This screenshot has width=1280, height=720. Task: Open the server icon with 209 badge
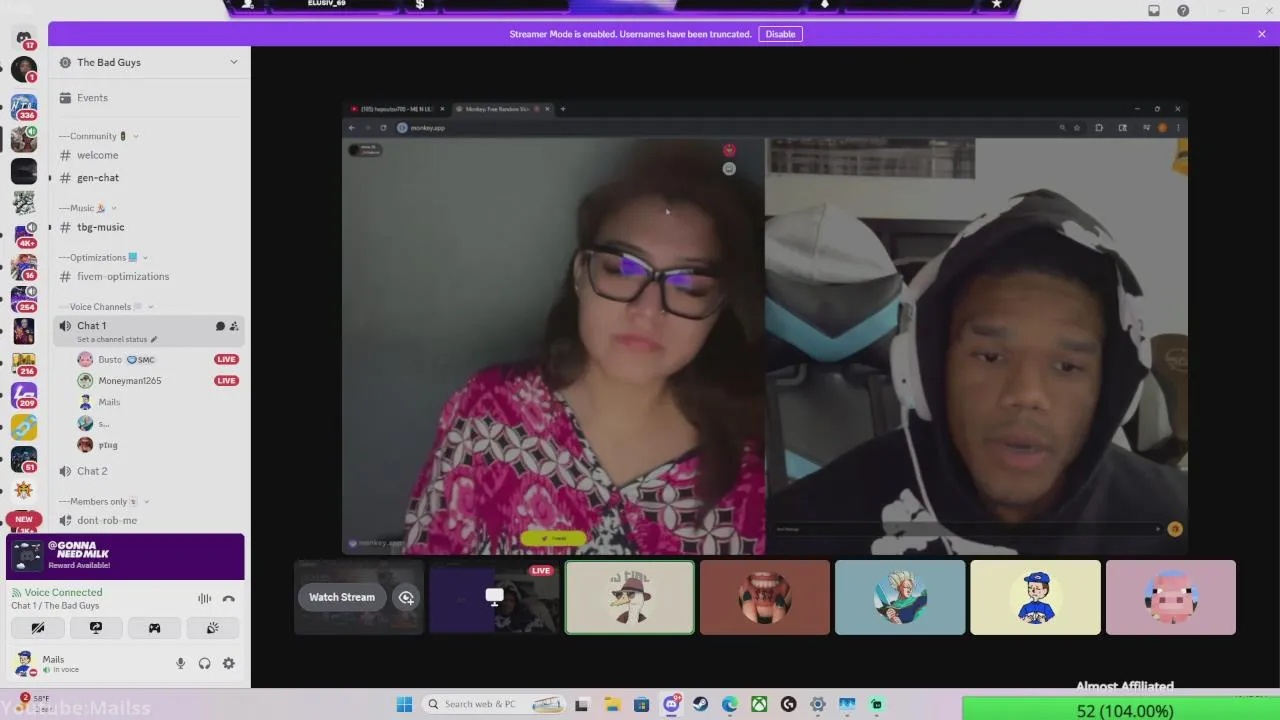[x=24, y=395]
